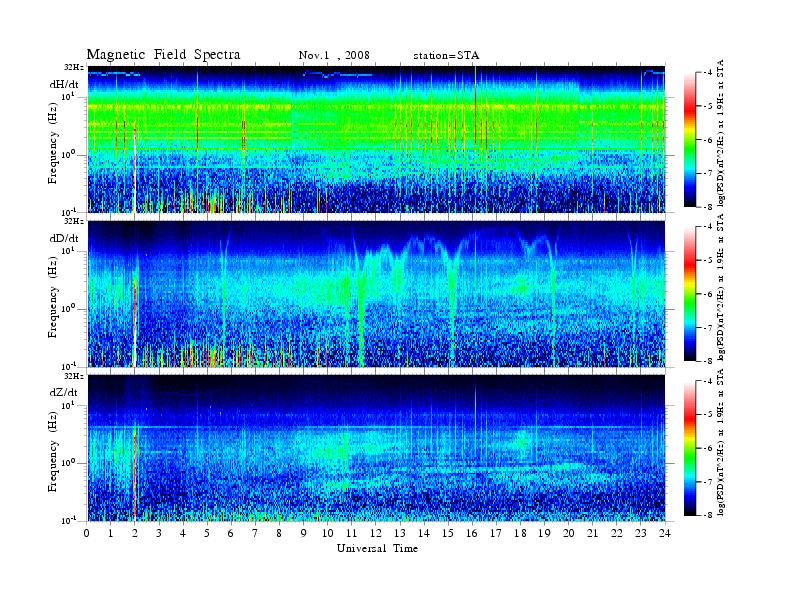Click hour 9 on the time axis
Viewport: 792px width, 612px height.
click(x=303, y=533)
